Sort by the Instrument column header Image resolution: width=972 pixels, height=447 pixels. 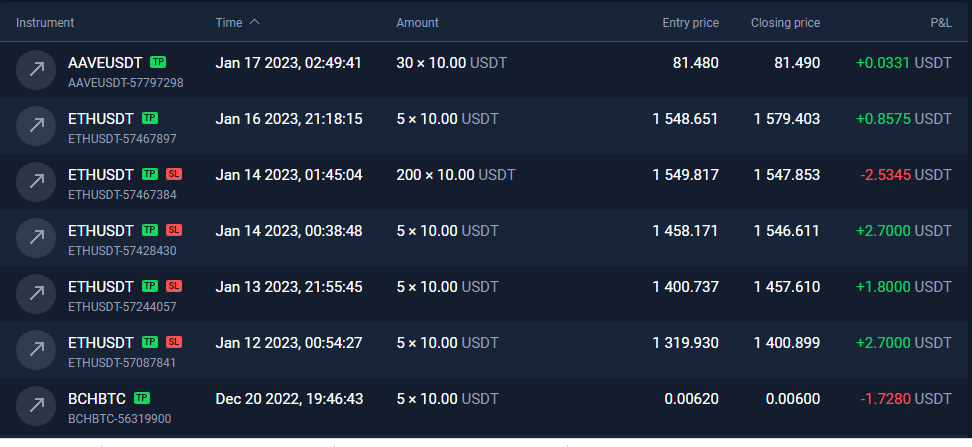point(45,23)
